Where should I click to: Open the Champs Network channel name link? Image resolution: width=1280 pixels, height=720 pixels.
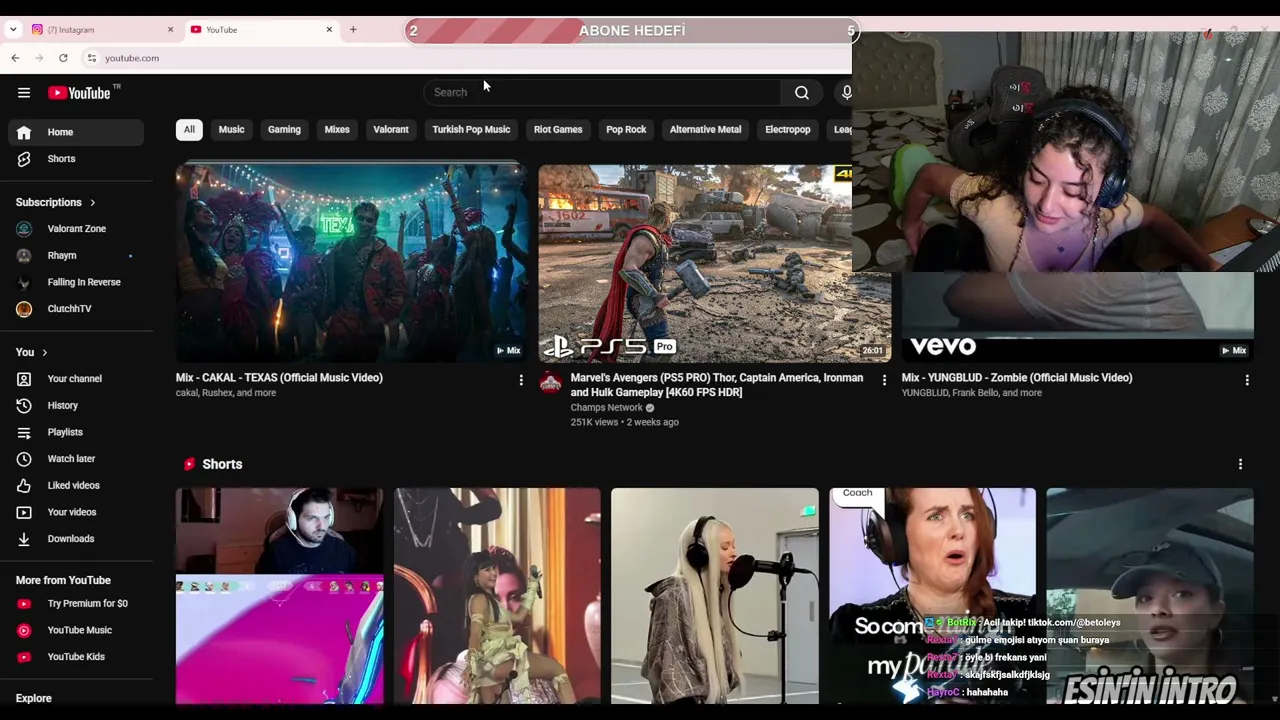click(606, 408)
